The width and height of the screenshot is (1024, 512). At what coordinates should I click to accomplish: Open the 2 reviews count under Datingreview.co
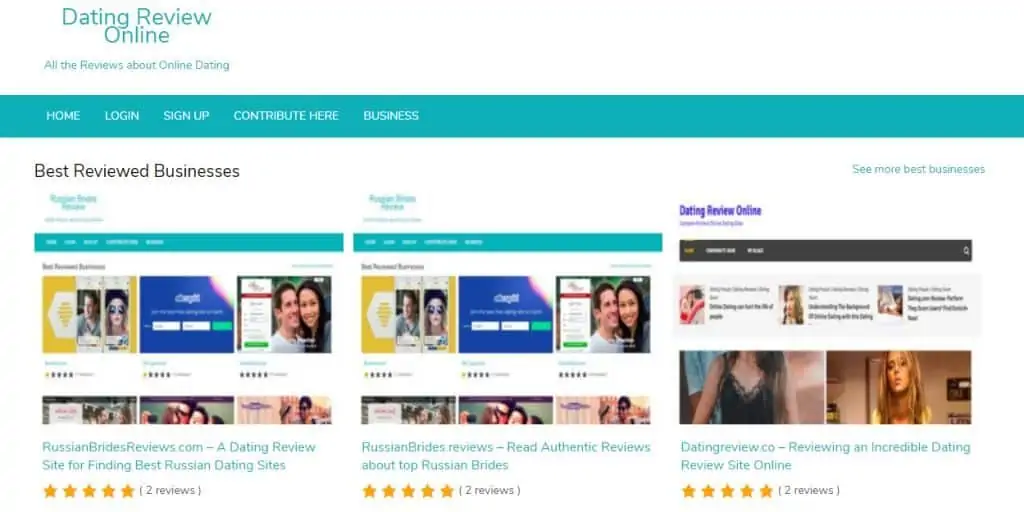pyautogui.click(x=808, y=490)
